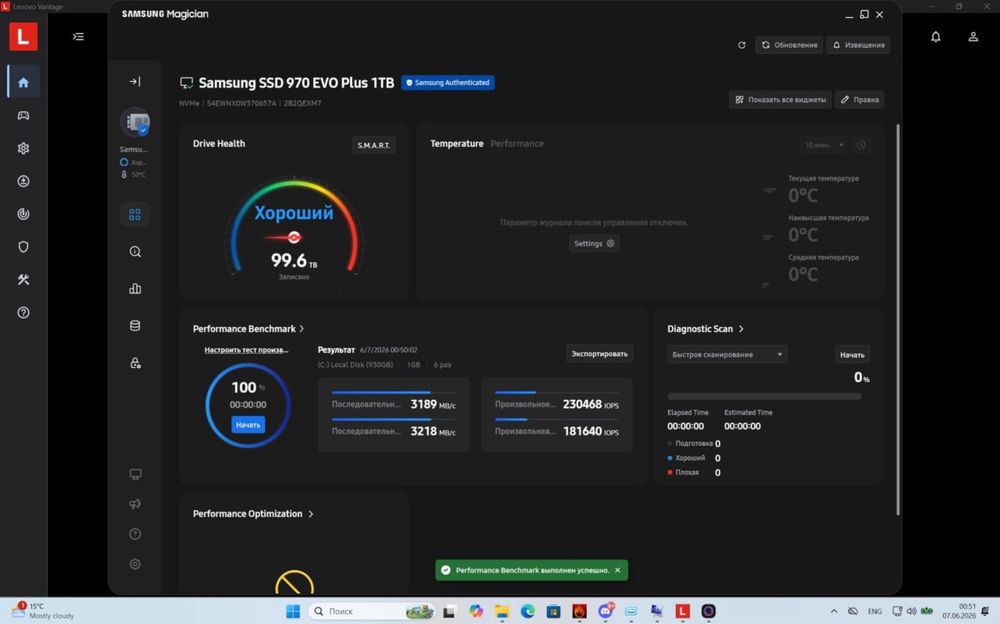
Task: Open the data security lock icon
Action: [135, 362]
